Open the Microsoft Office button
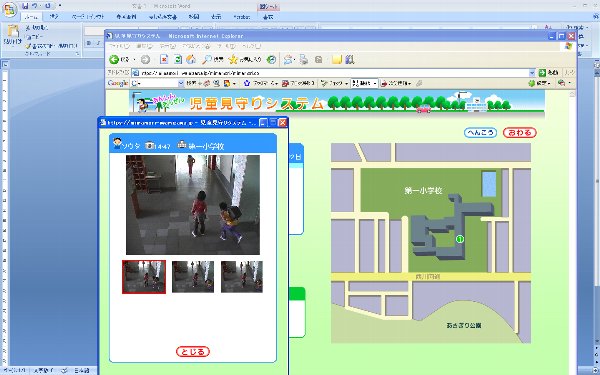The width and height of the screenshot is (600, 375). 9,9
